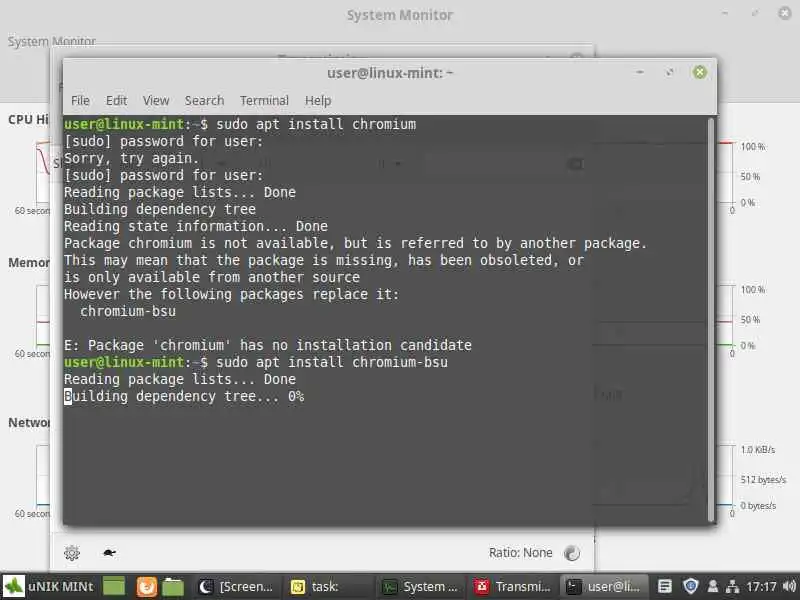Switch to Transmission in taskbar
800x600 pixels.
click(512, 587)
